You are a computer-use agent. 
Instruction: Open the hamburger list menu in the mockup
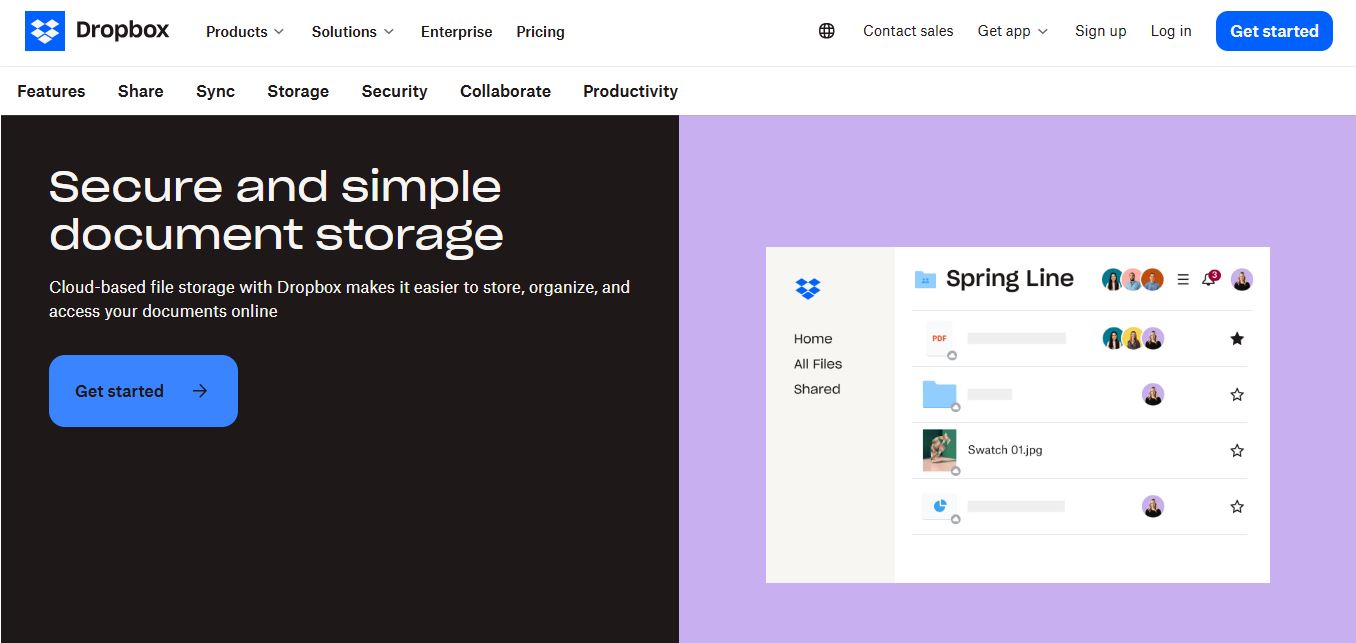[1183, 280]
